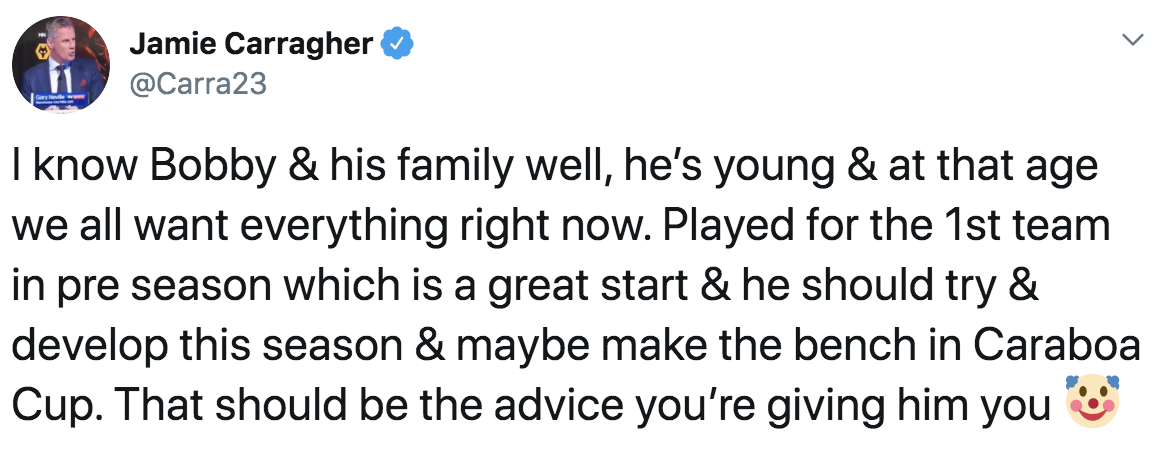Viewport: 1172px width, 468px height.
Task: Click the blue verified checkmark badge
Action: click(398, 44)
